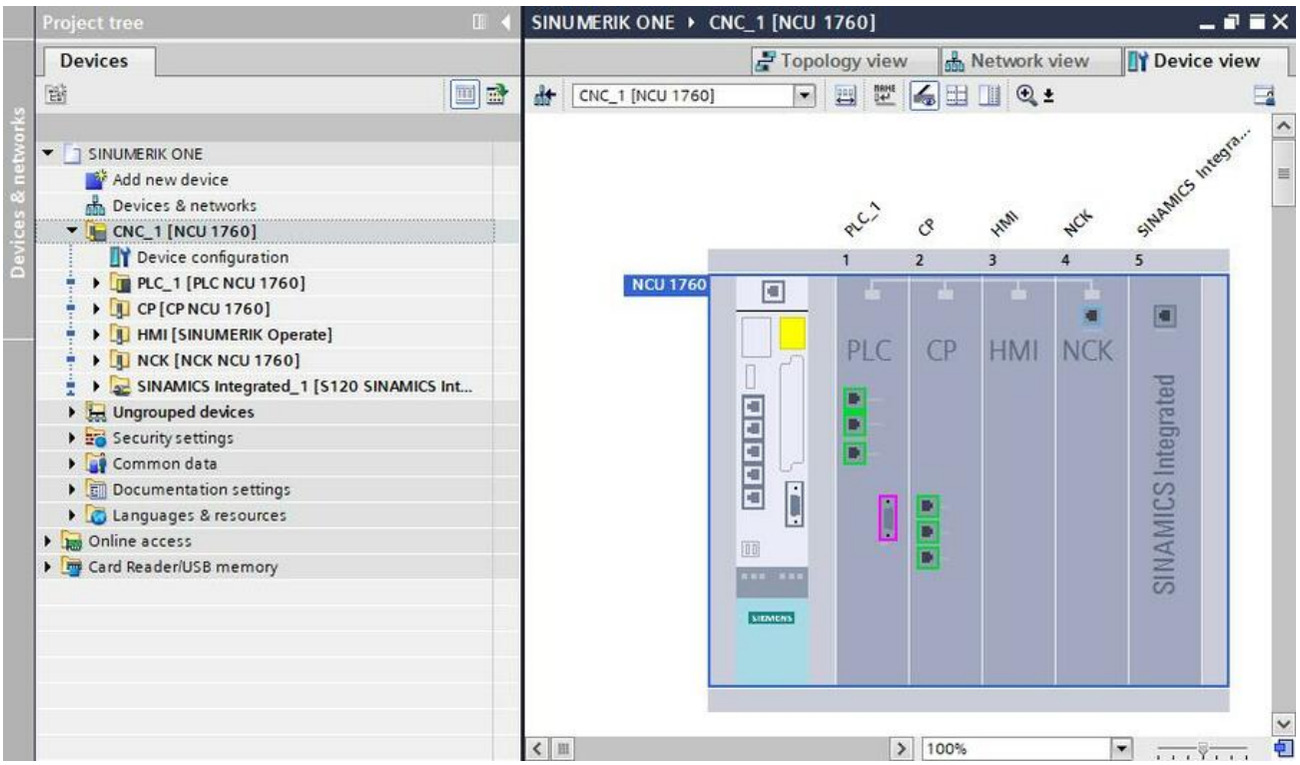Click the zoom magnifier icon in the toolbar

[1024, 94]
